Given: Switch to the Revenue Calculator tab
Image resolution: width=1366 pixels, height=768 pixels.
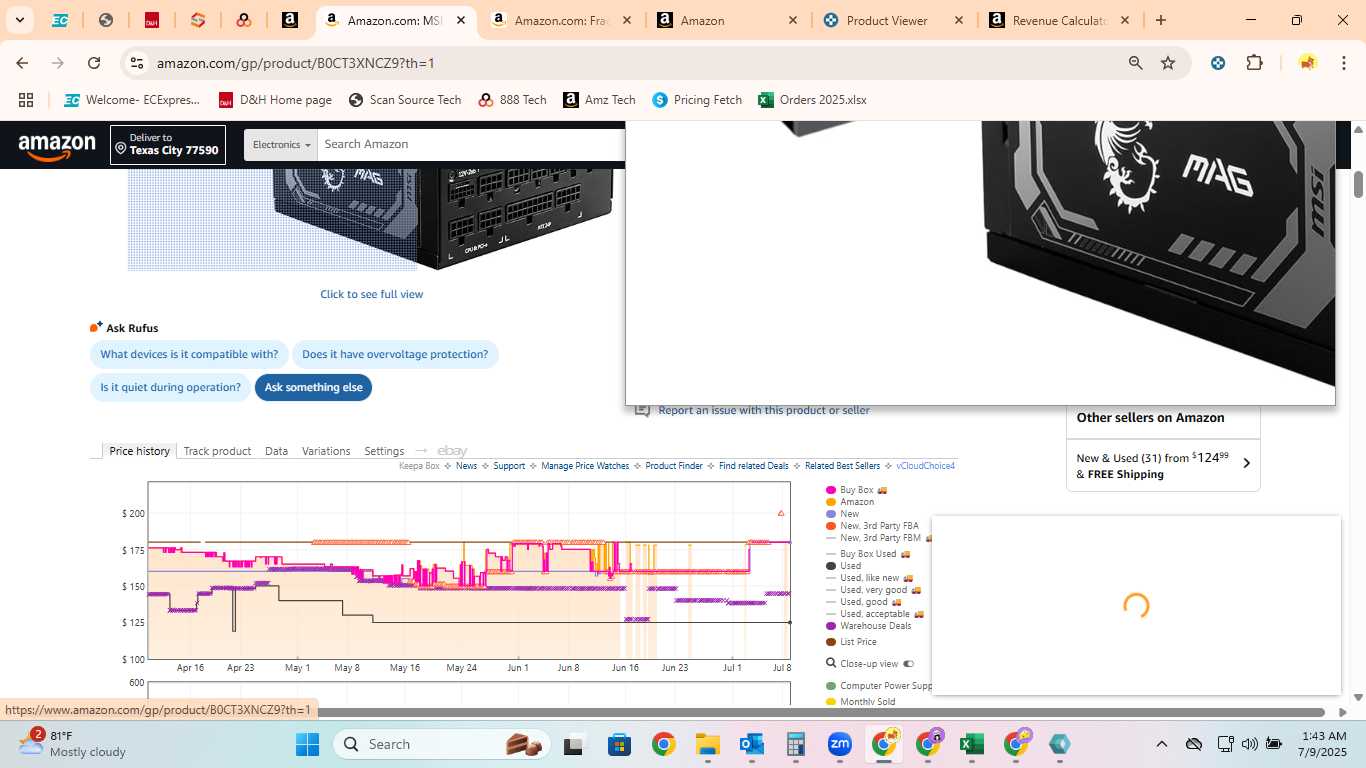Looking at the screenshot, I should (x=1059, y=20).
